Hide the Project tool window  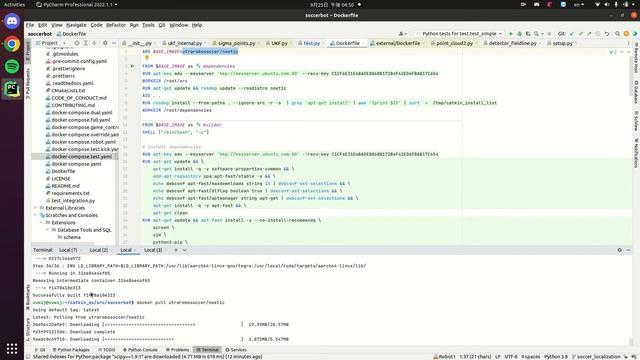pos(114,43)
